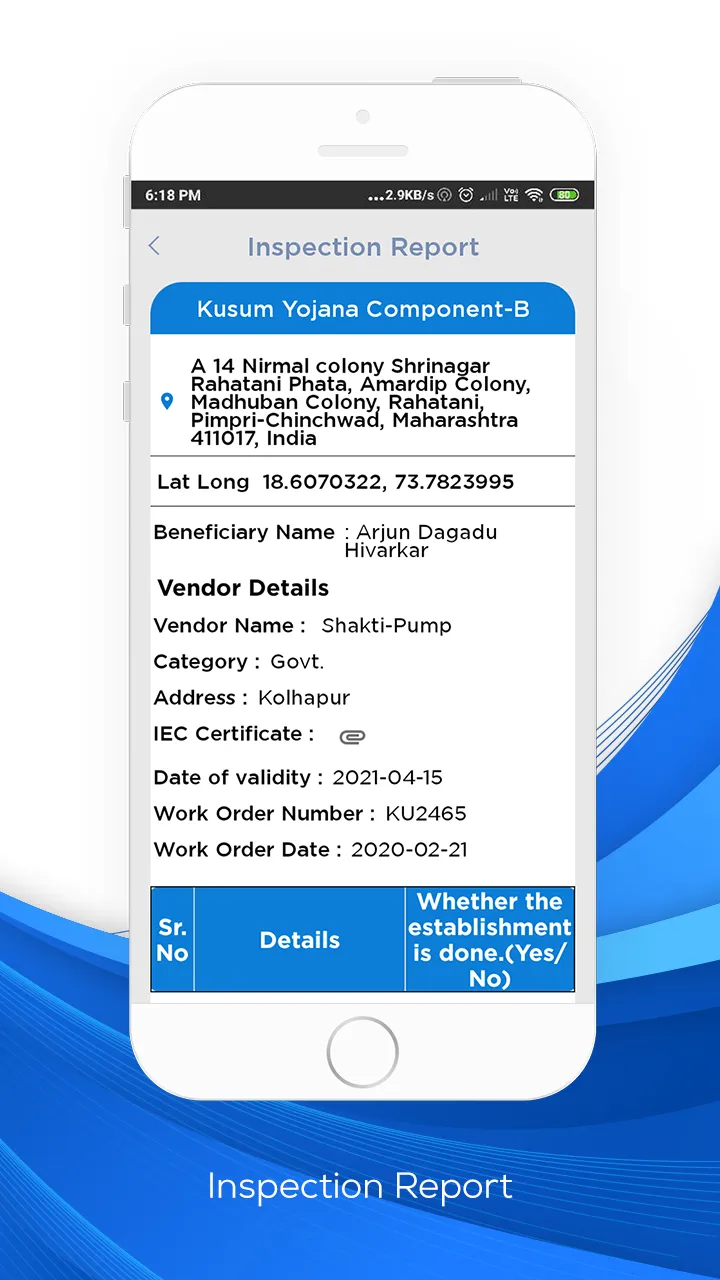720x1280 pixels.
Task: Select the Lat Long label
Action: click(203, 482)
